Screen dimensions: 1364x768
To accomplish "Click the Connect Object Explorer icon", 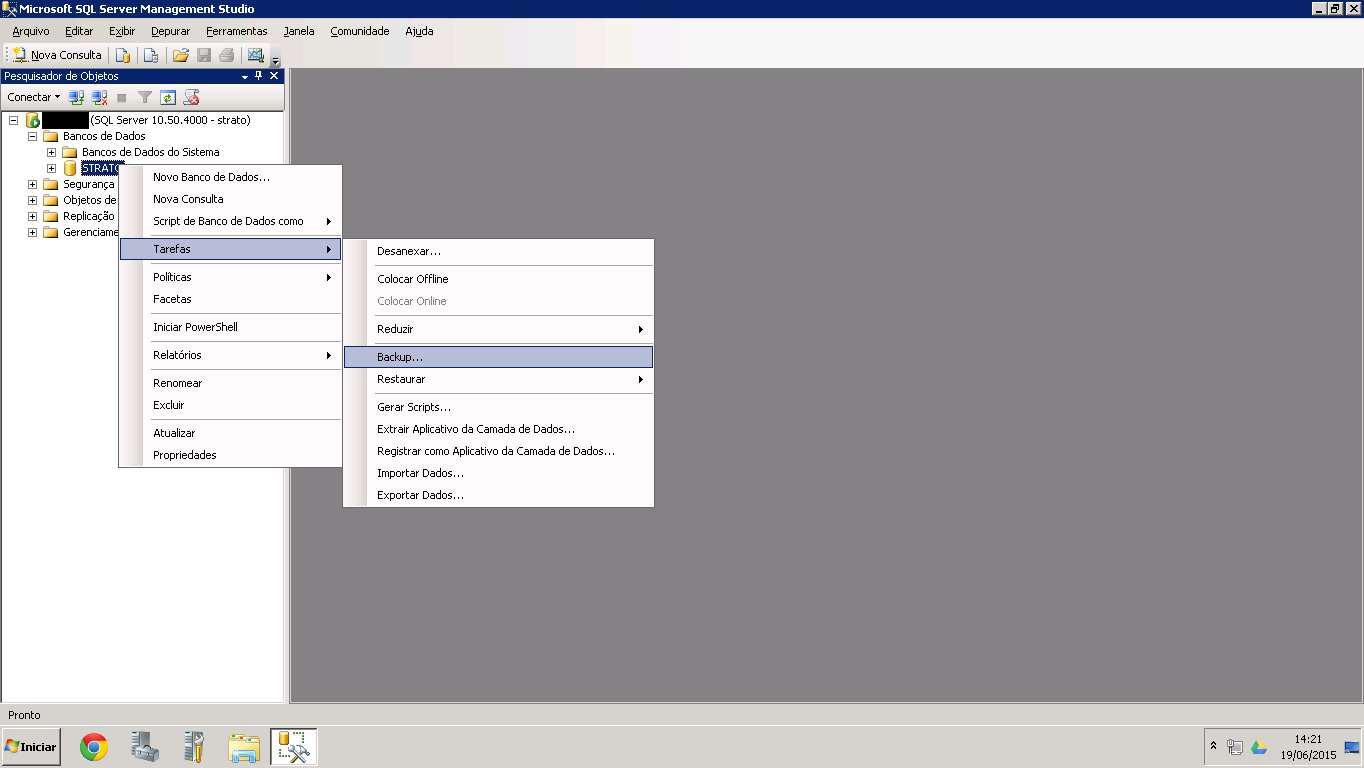I will coord(76,97).
